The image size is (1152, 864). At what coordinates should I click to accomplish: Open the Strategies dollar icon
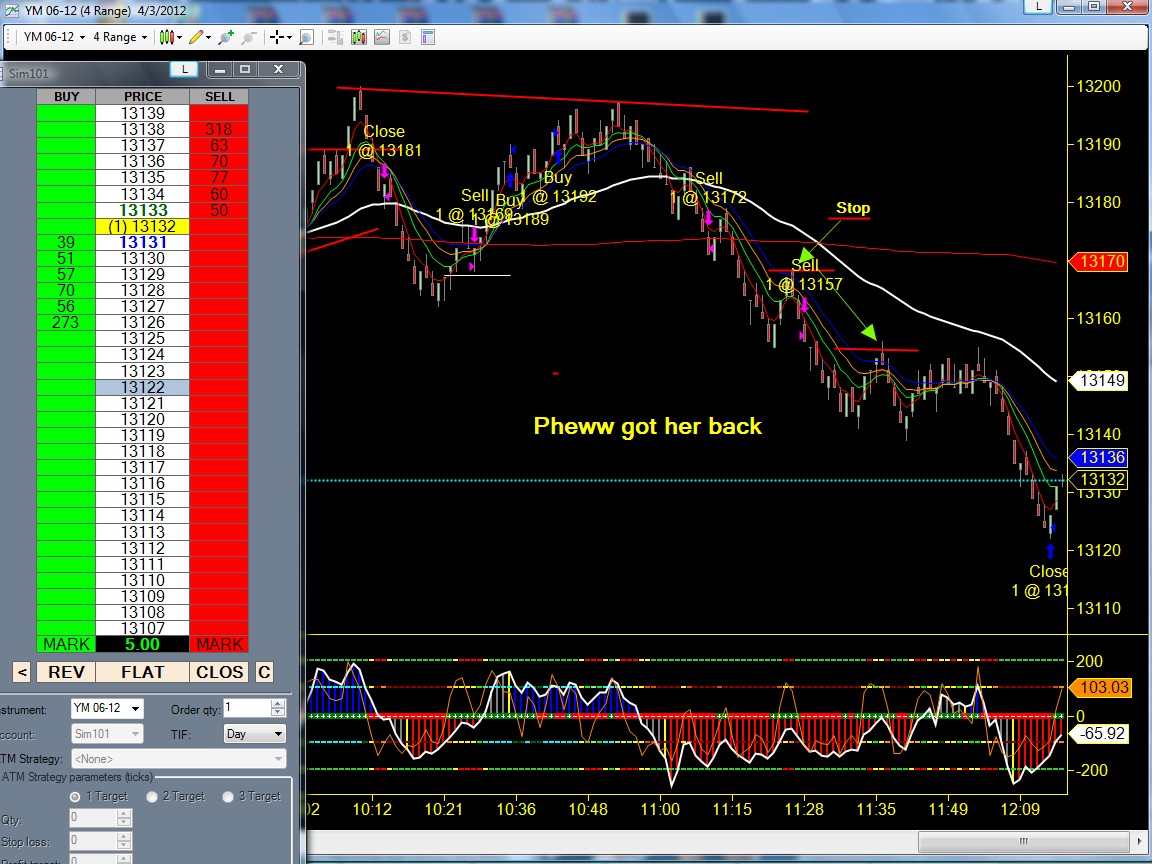tap(405, 37)
